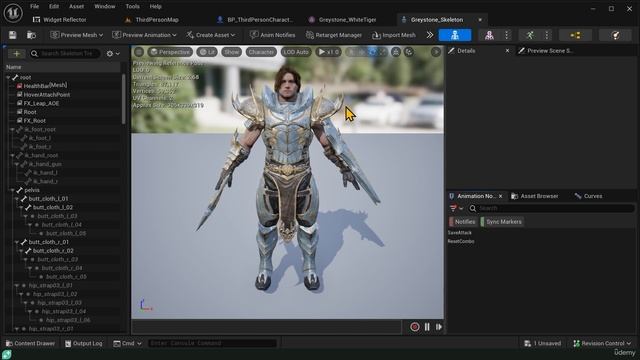The height and width of the screenshot is (360, 640).
Task: Open the Preview Animation dropdown
Action: [x=144, y=35]
